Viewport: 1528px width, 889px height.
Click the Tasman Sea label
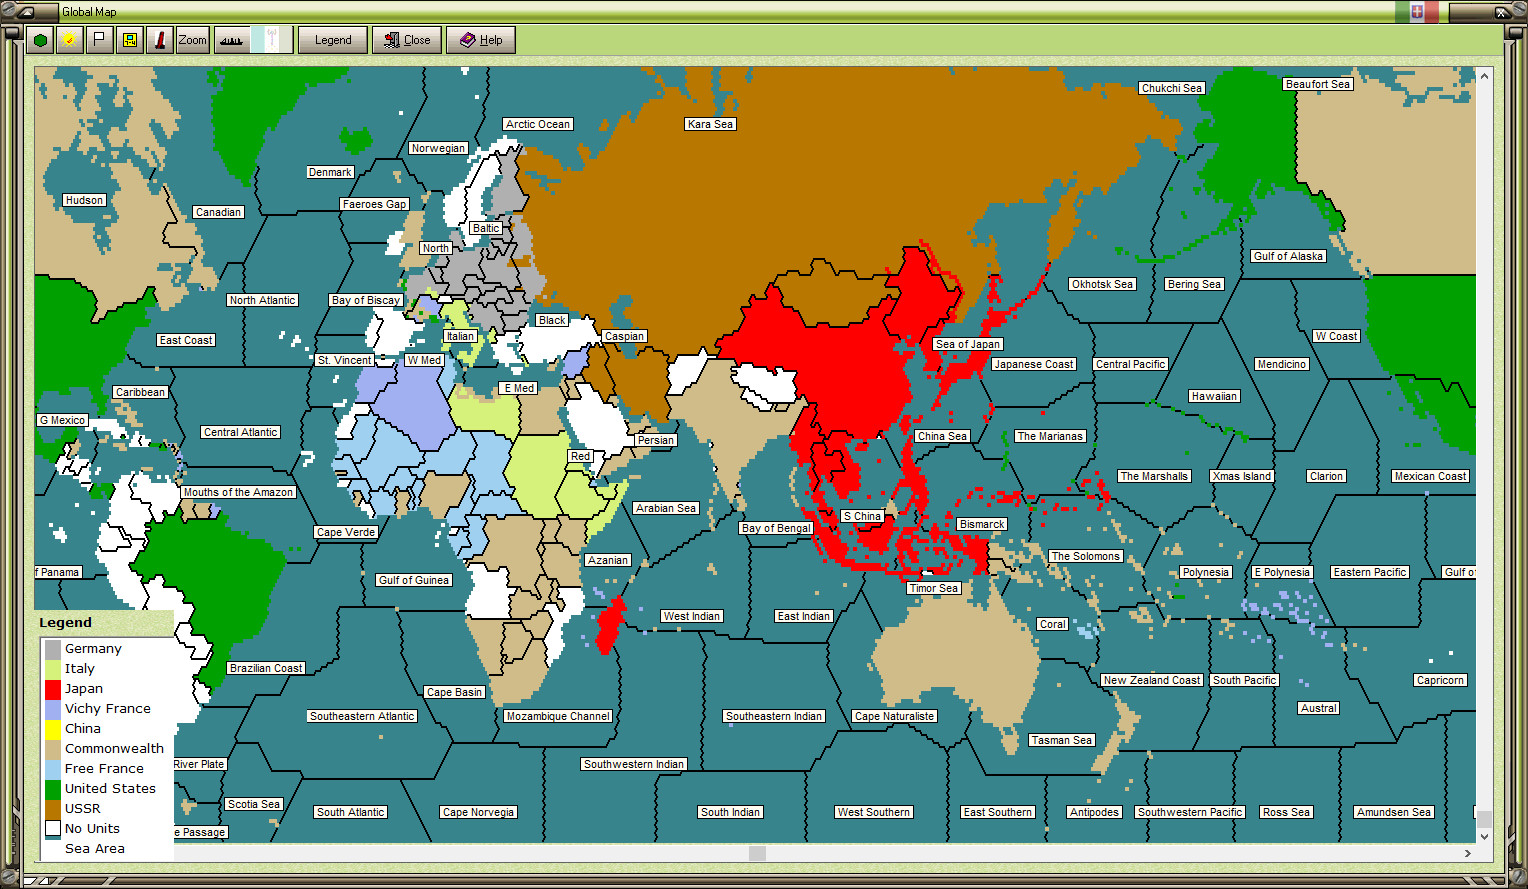pos(1062,740)
